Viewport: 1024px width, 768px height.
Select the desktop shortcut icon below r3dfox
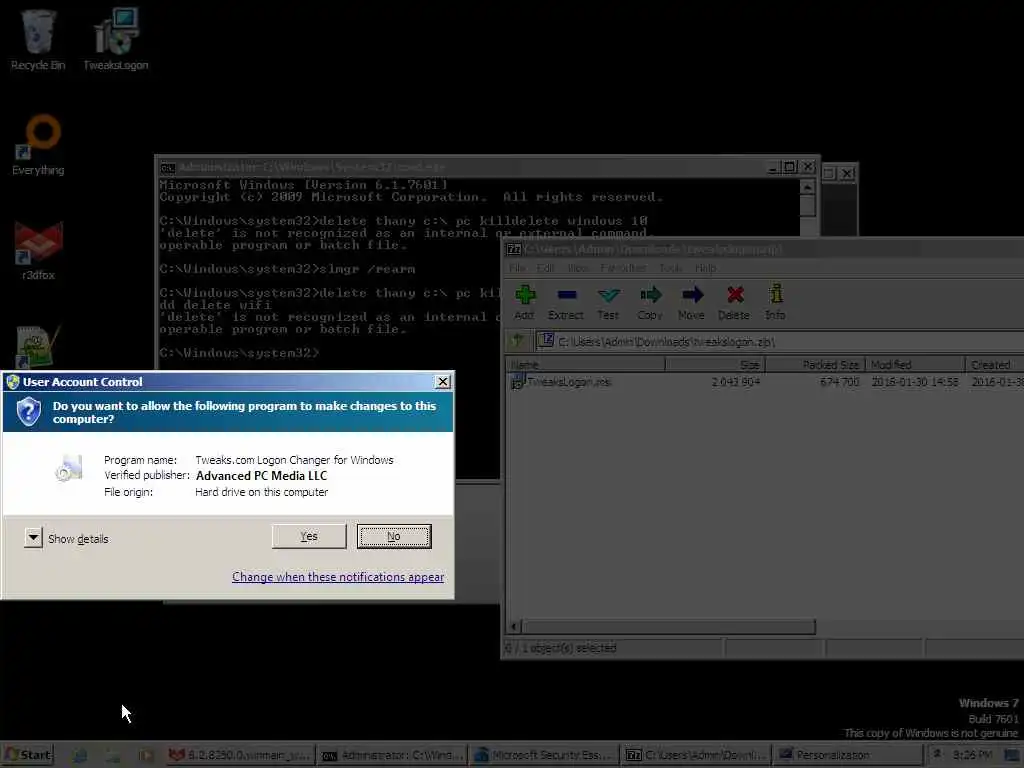pyautogui.click(x=36, y=347)
